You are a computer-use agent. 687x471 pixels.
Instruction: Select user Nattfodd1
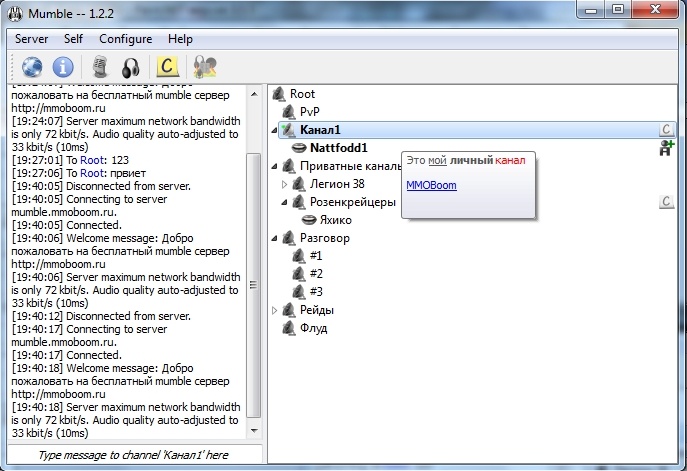(x=339, y=148)
